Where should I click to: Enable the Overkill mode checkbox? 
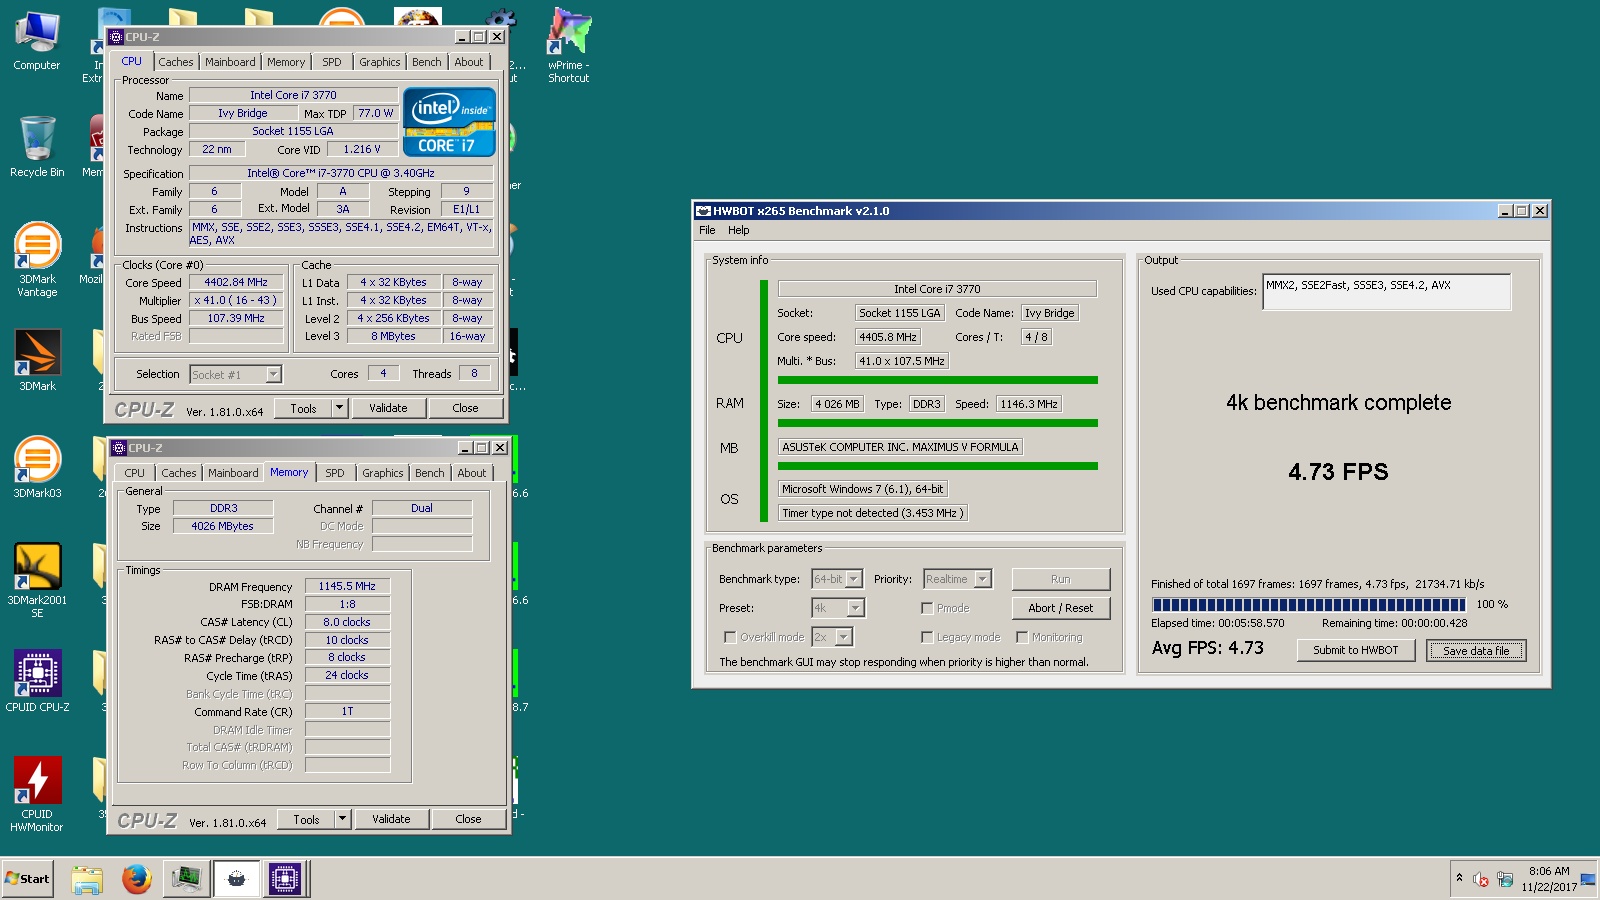coord(730,637)
